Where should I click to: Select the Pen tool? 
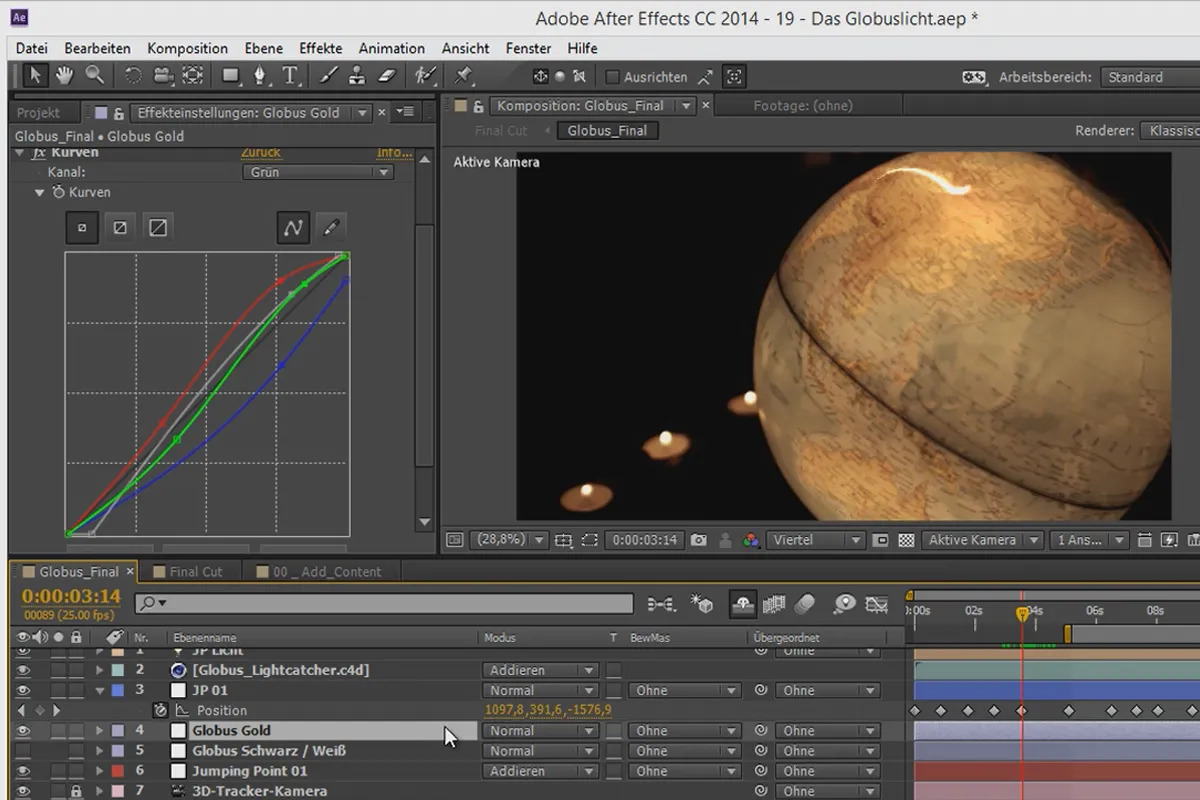point(260,75)
